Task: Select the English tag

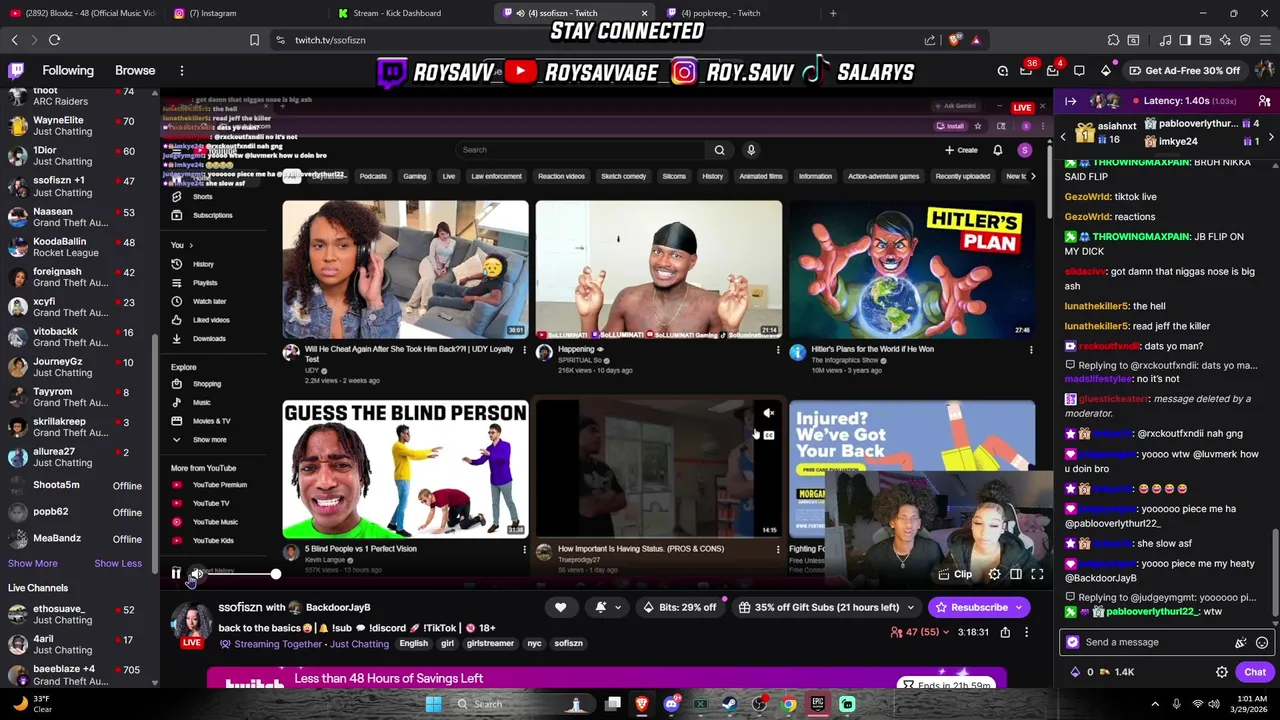Action: click(x=413, y=644)
